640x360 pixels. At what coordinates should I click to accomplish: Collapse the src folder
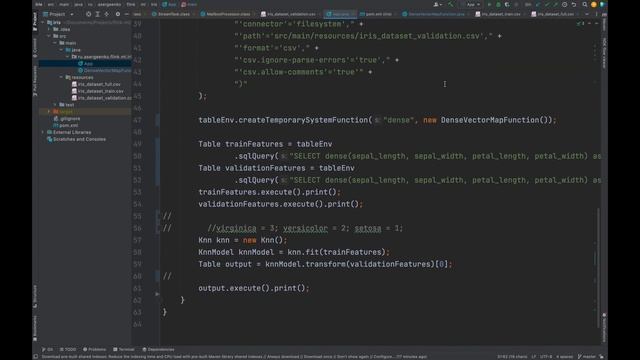[x=49, y=36]
